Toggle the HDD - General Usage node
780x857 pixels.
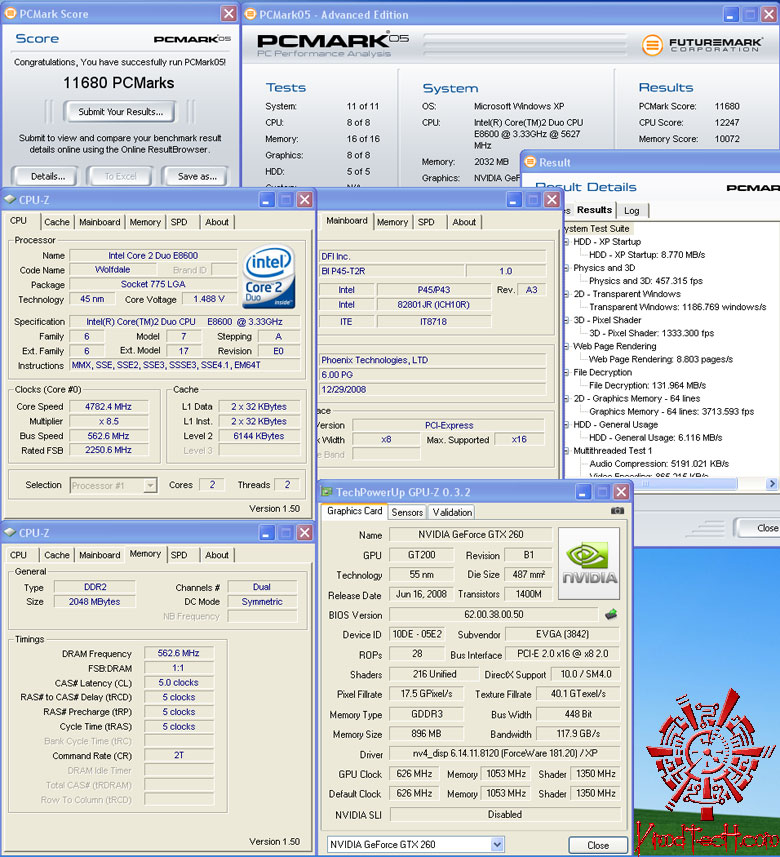567,425
